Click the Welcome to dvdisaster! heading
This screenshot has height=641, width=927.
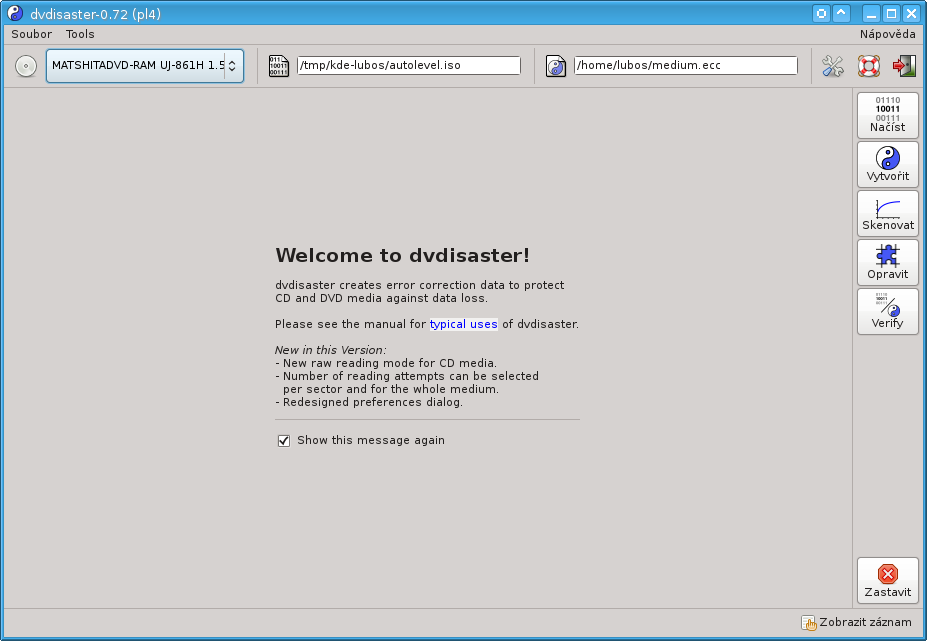coord(403,255)
